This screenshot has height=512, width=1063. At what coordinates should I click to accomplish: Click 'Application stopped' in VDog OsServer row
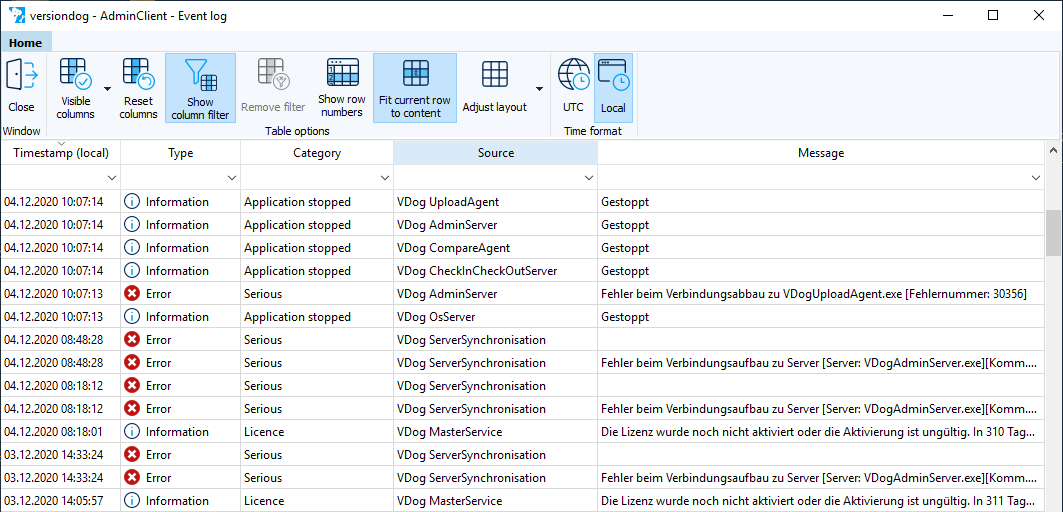(297, 317)
